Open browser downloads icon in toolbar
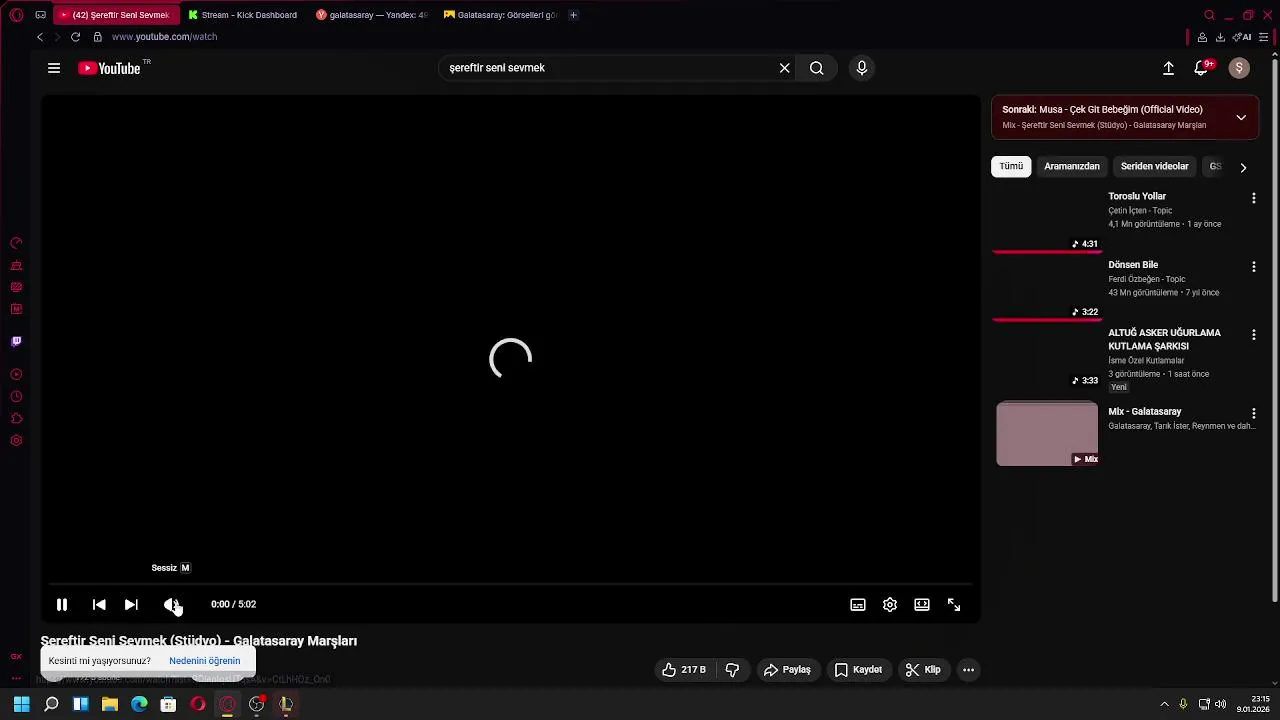The height and width of the screenshot is (720, 1280). click(x=1220, y=37)
